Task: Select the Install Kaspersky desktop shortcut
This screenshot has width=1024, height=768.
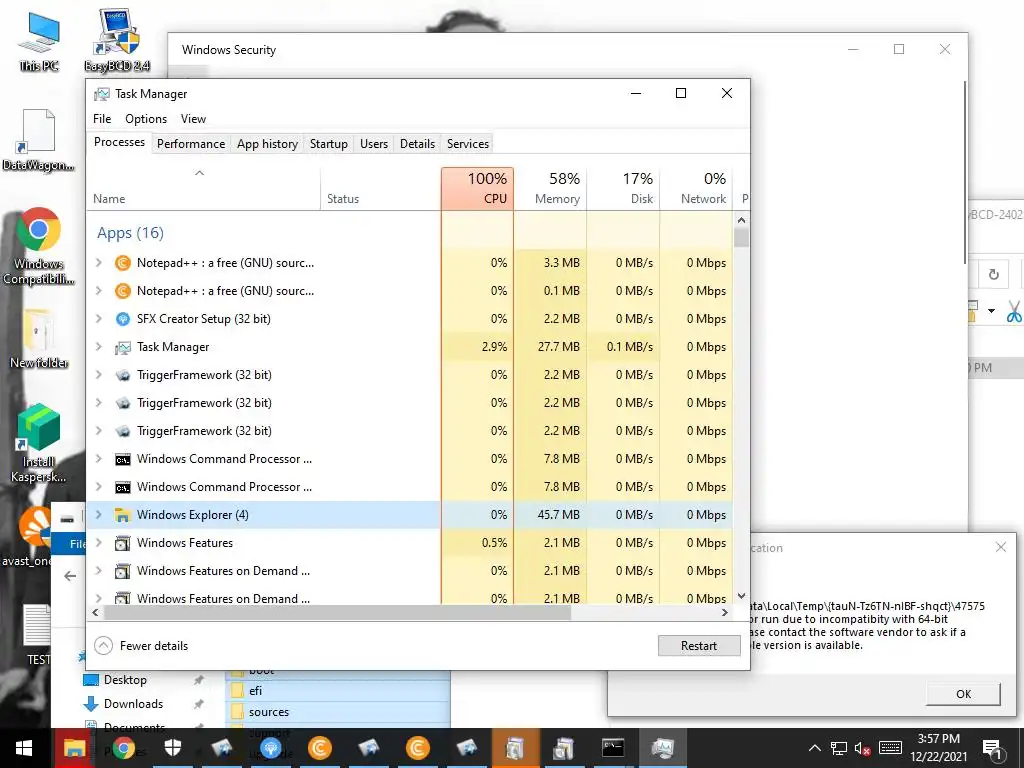Action: pos(39,444)
